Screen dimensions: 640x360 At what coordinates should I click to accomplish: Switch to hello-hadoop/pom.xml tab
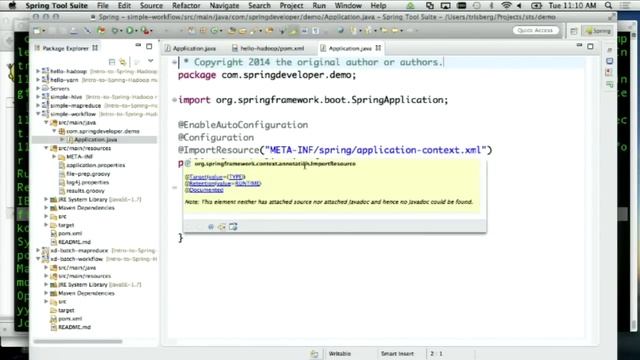click(268, 48)
